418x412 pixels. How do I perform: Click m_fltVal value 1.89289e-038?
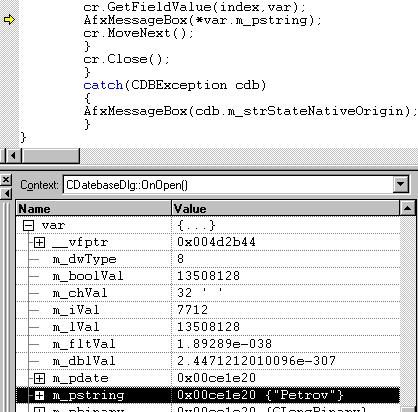[224, 344]
